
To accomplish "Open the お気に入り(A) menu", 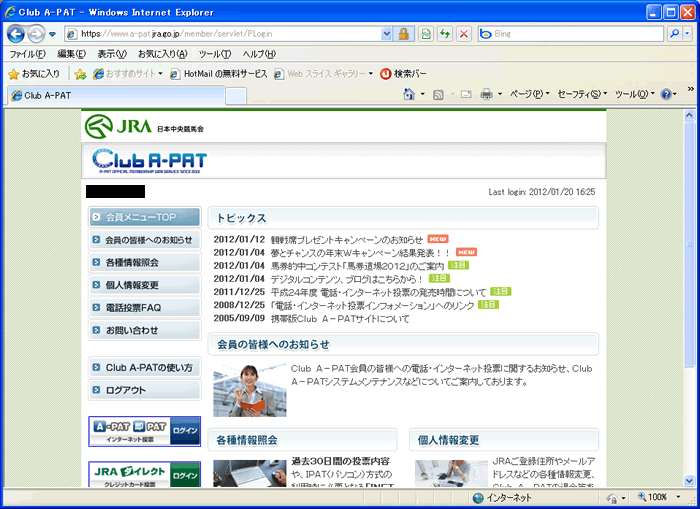I will [x=163, y=54].
